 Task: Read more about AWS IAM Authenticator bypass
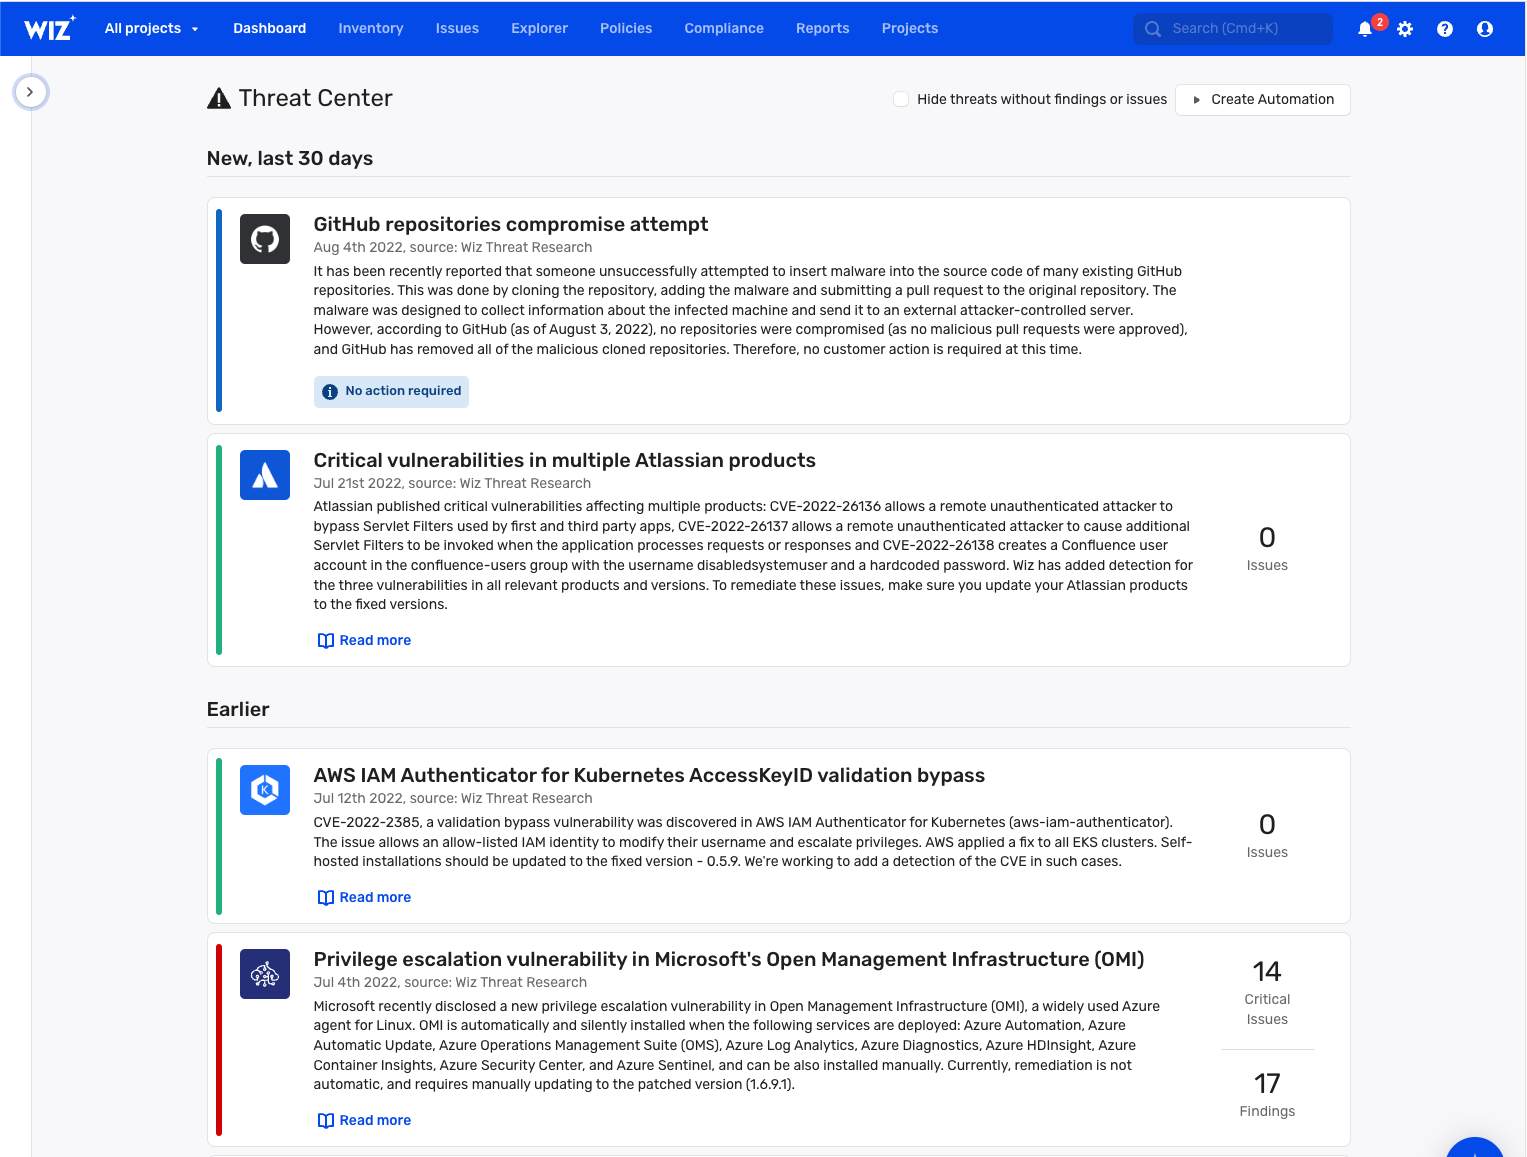(365, 898)
